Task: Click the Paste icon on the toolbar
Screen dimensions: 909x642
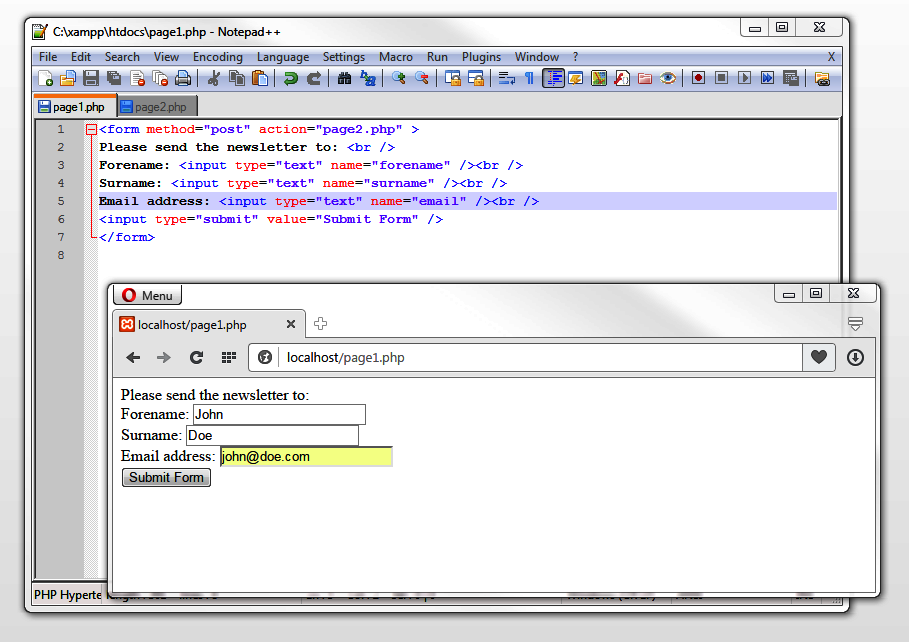Action: point(260,78)
